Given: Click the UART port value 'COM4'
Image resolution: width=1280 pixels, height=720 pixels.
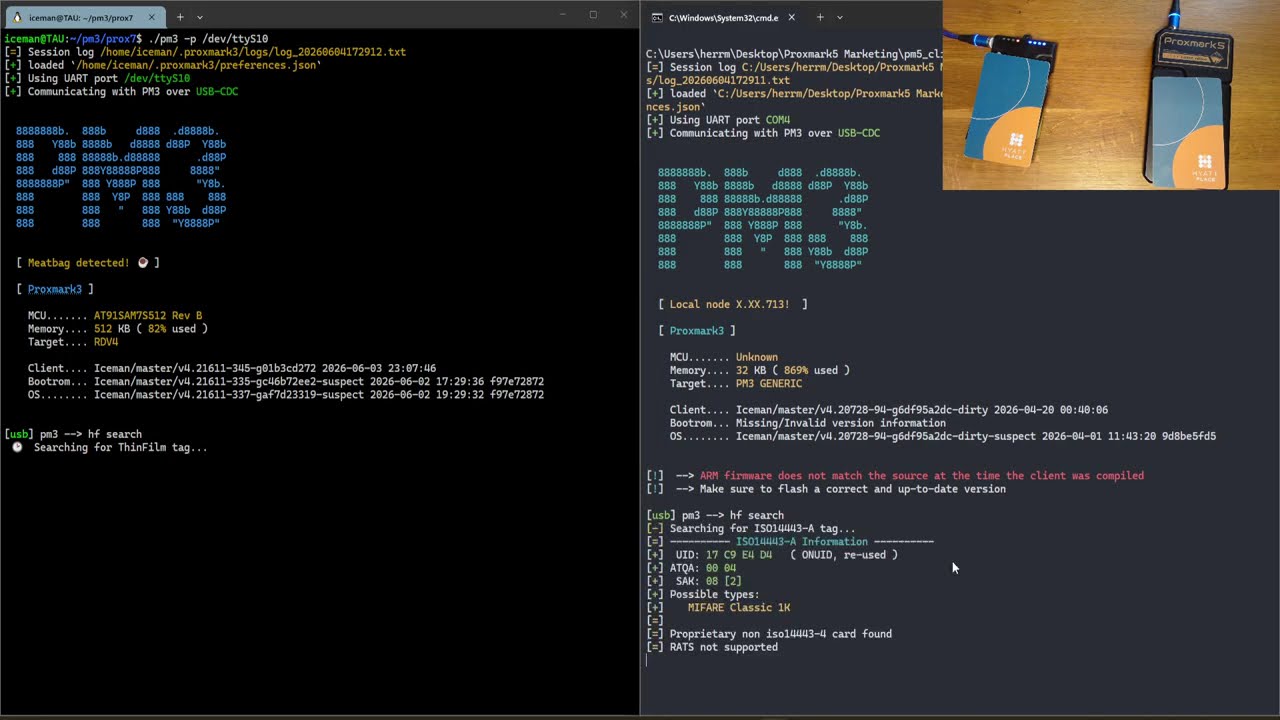Looking at the screenshot, I should [778, 120].
